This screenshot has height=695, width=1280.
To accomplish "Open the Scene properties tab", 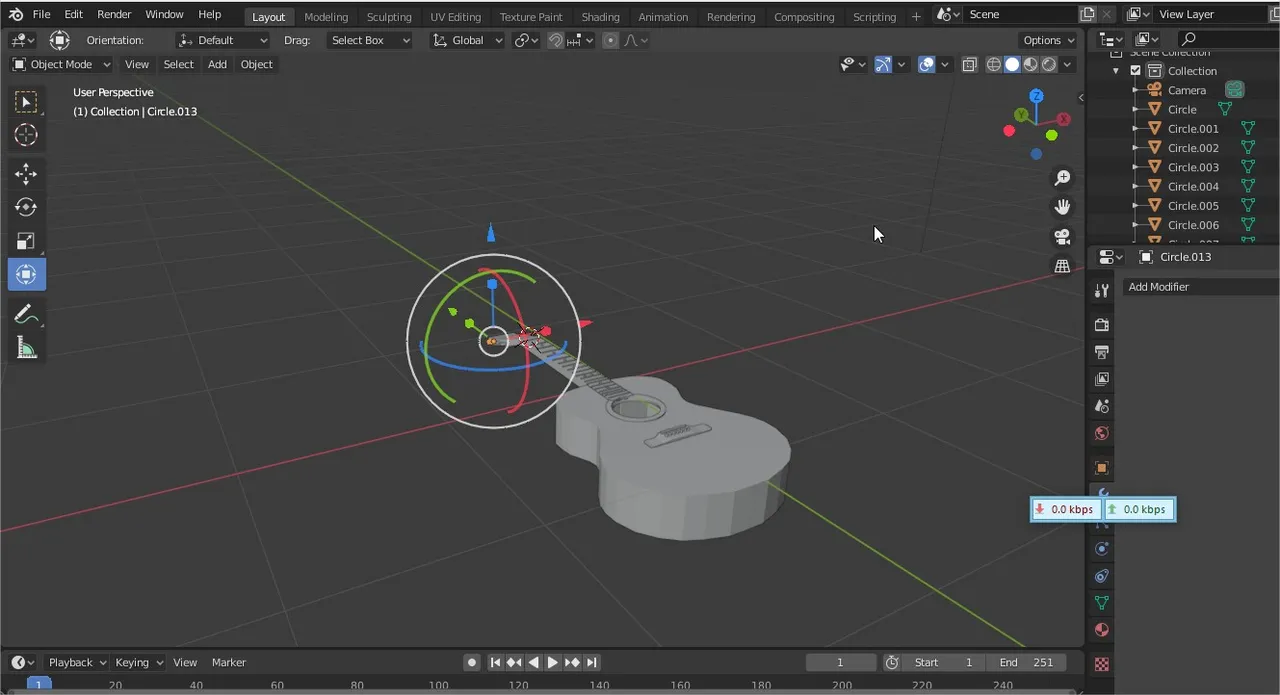I will pos(1102,406).
